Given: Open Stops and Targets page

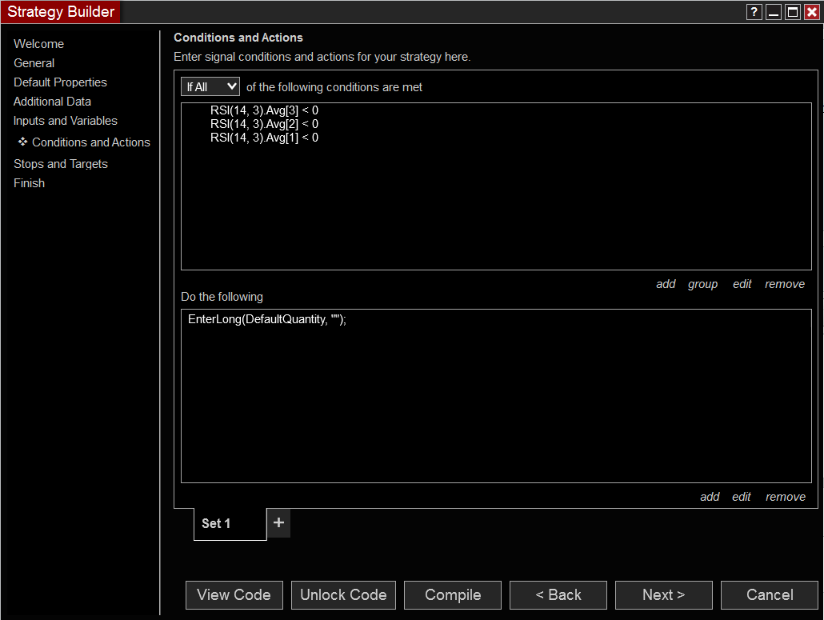Looking at the screenshot, I should (x=60, y=164).
